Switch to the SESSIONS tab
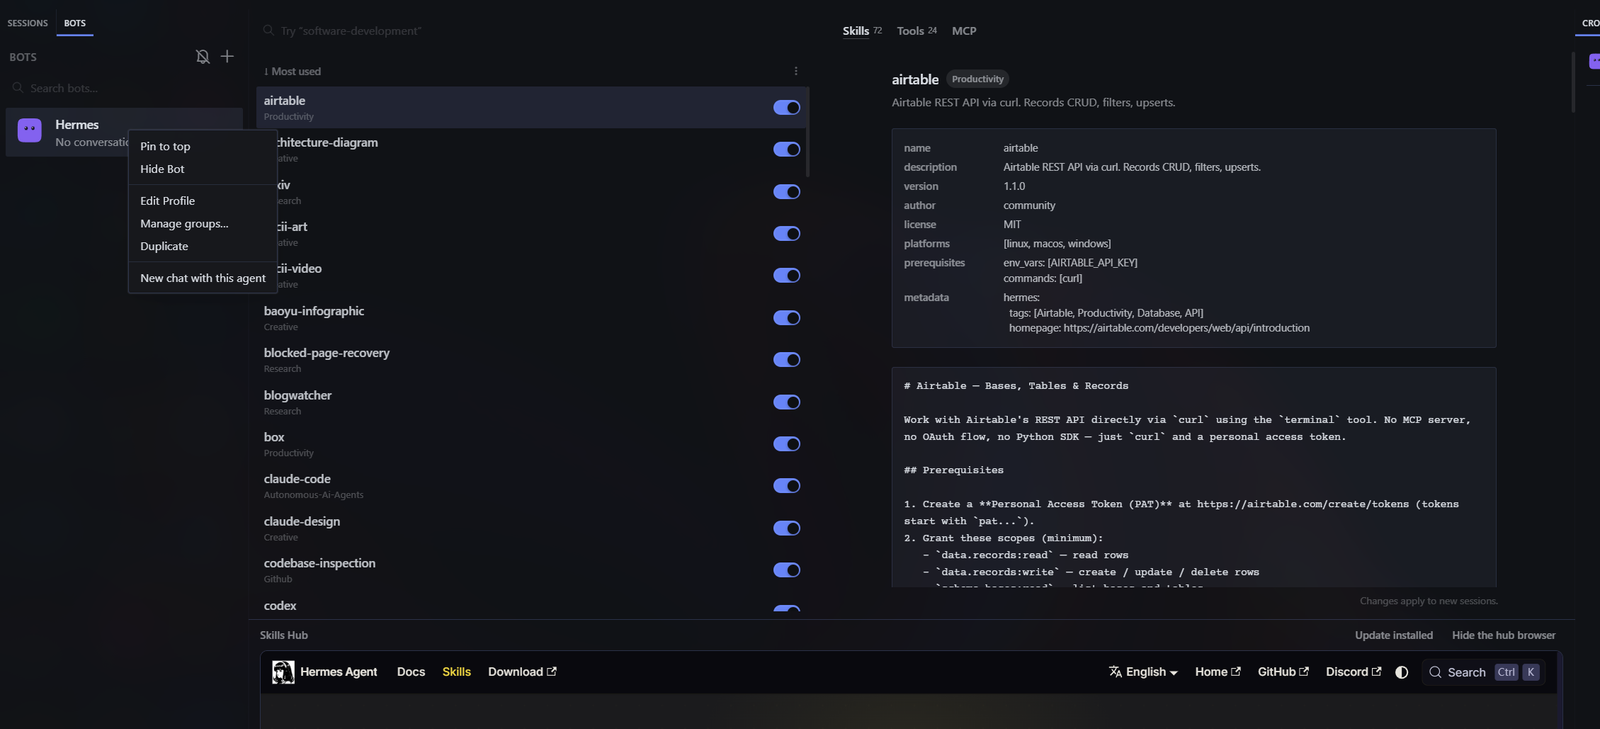This screenshot has height=729, width=1600. point(28,23)
